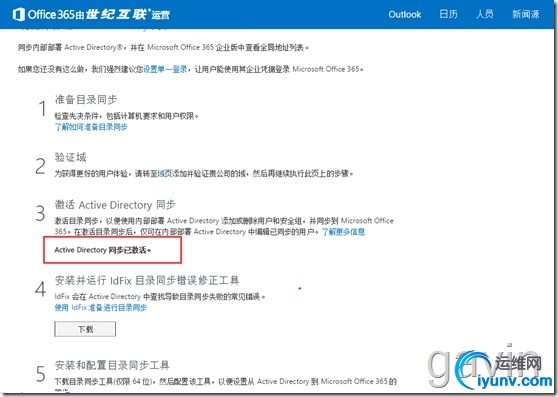Open the 了解更多信息 link in step 3
This screenshot has height=397, width=558.
(343, 232)
